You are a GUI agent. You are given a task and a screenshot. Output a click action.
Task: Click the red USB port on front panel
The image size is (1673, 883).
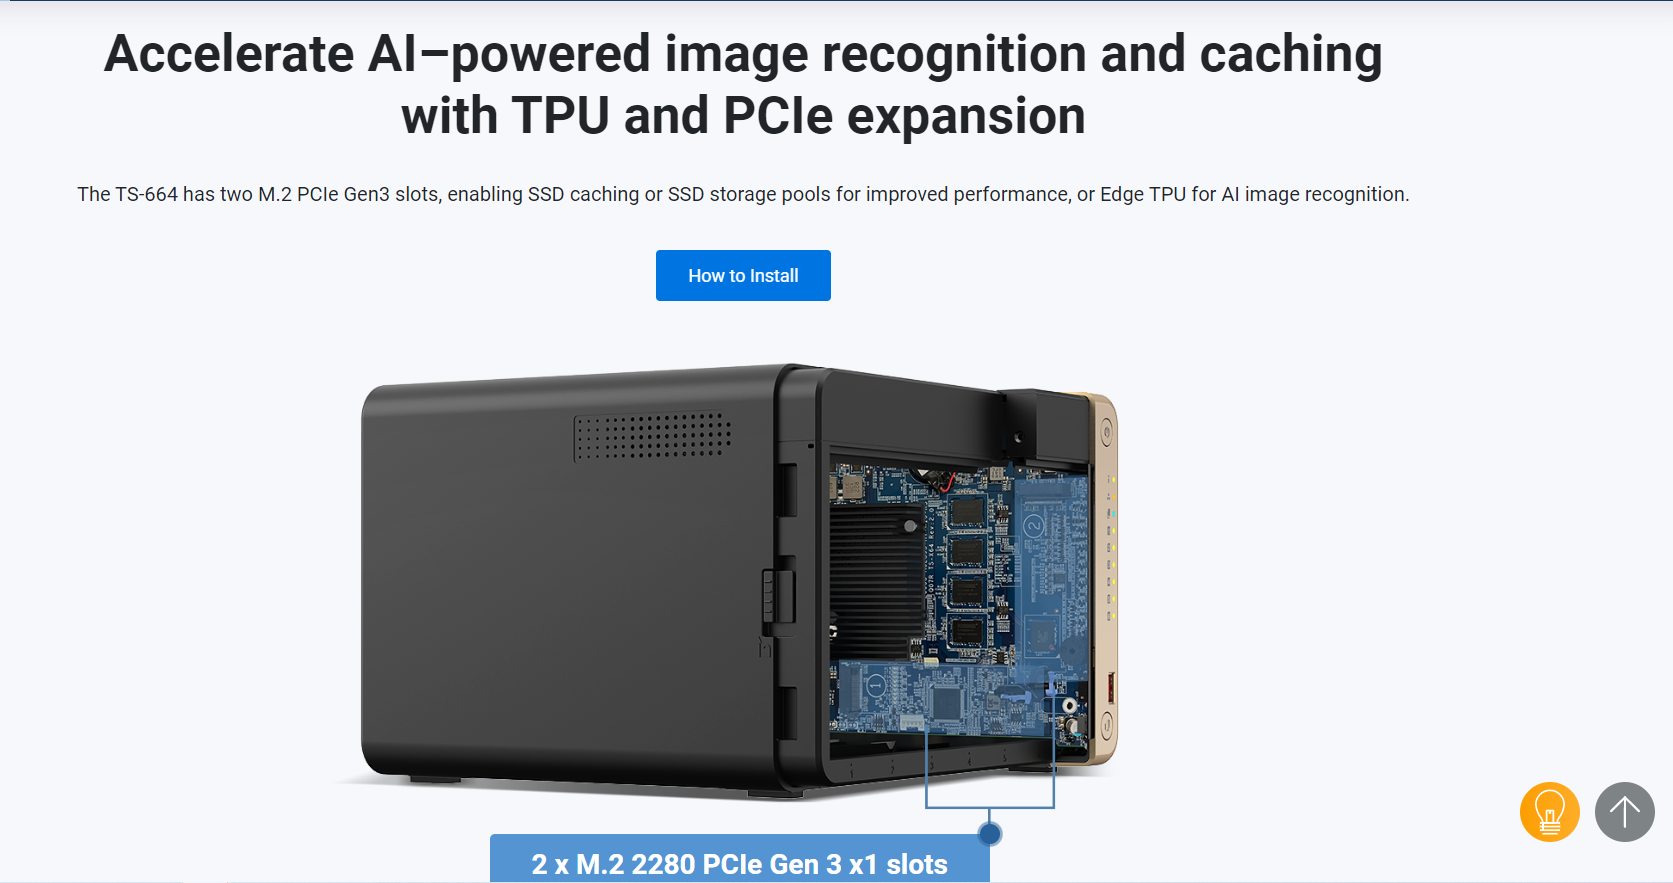click(x=1110, y=688)
